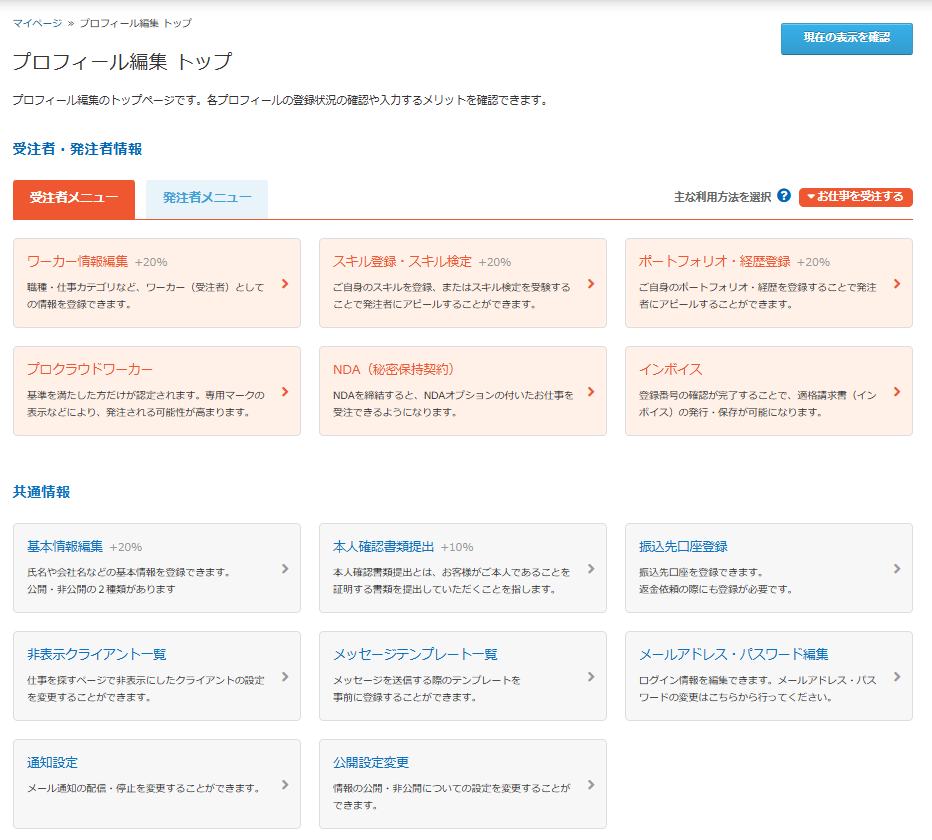Click chevron arrow on 基本情報編集 card
This screenshot has height=840, width=932.
285,569
